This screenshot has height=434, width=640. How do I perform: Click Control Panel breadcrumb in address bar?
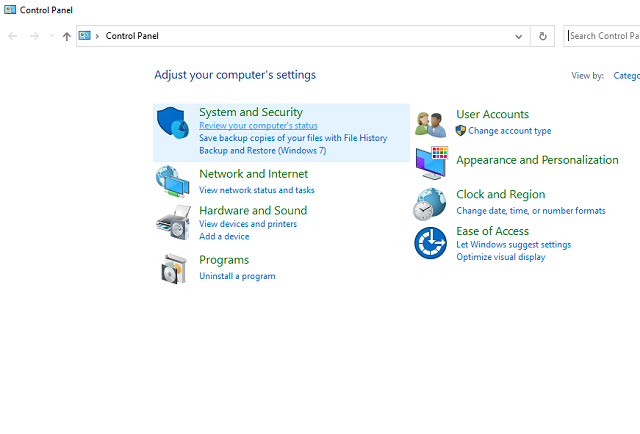(132, 36)
